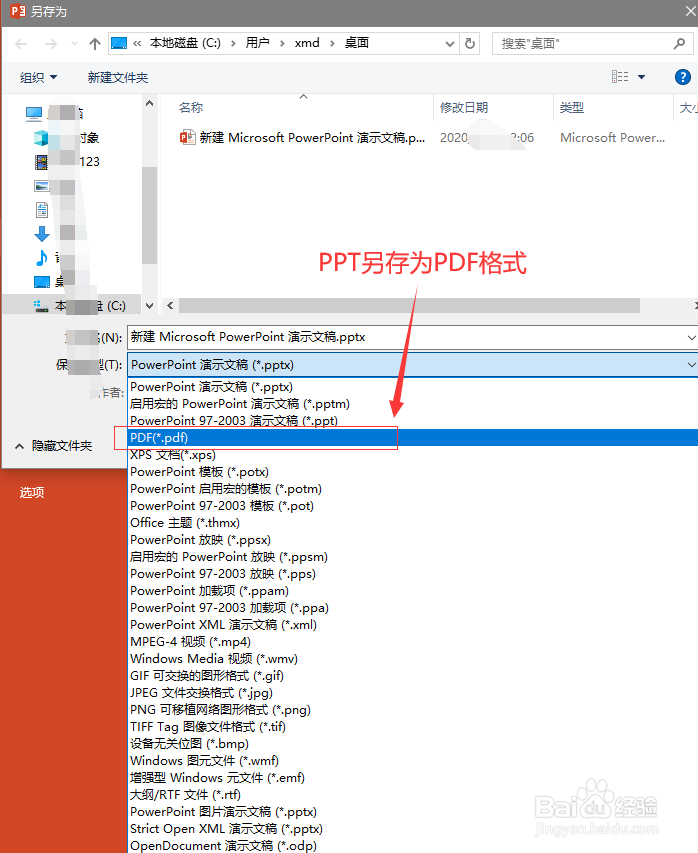The image size is (698, 853).
Task: Select macro-enabled template (*.potm)
Action: pos(413,489)
